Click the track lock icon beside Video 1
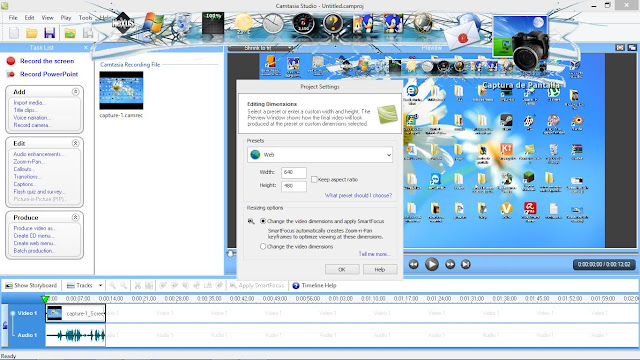Viewport: 640px width, 360px height. (x=5, y=325)
